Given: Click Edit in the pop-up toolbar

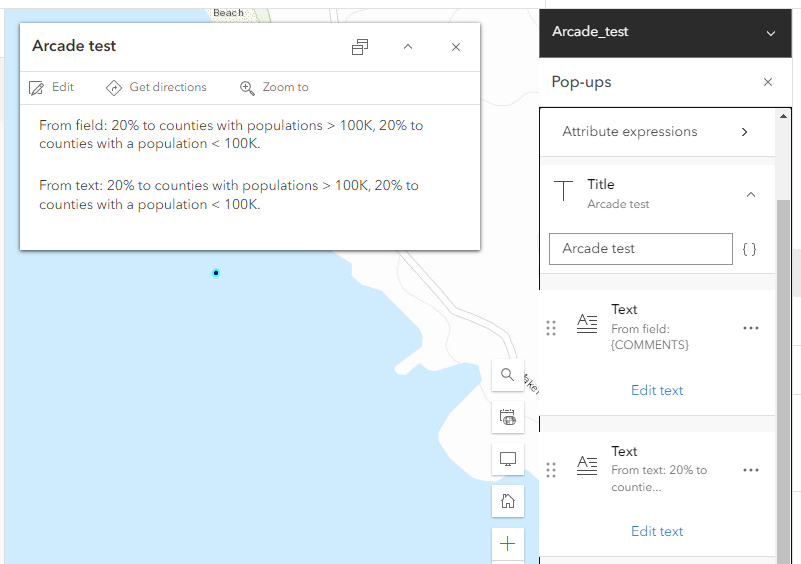Looking at the screenshot, I should coord(52,88).
